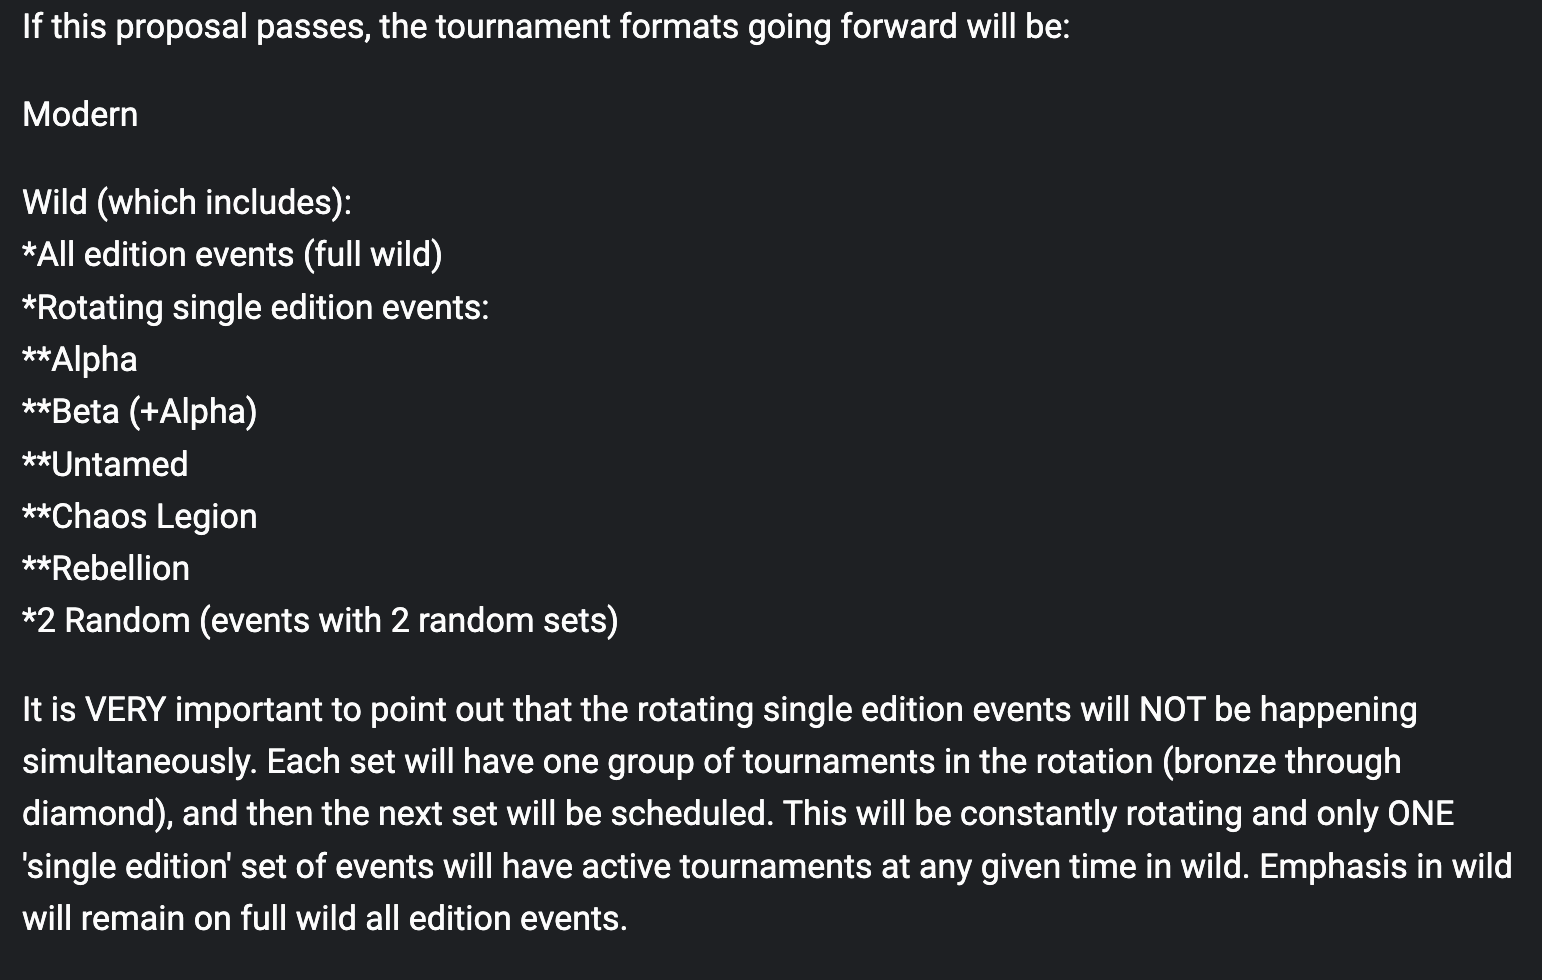Click the 'Wild (which includes):' heading text
This screenshot has width=1542, height=980.
coord(187,202)
